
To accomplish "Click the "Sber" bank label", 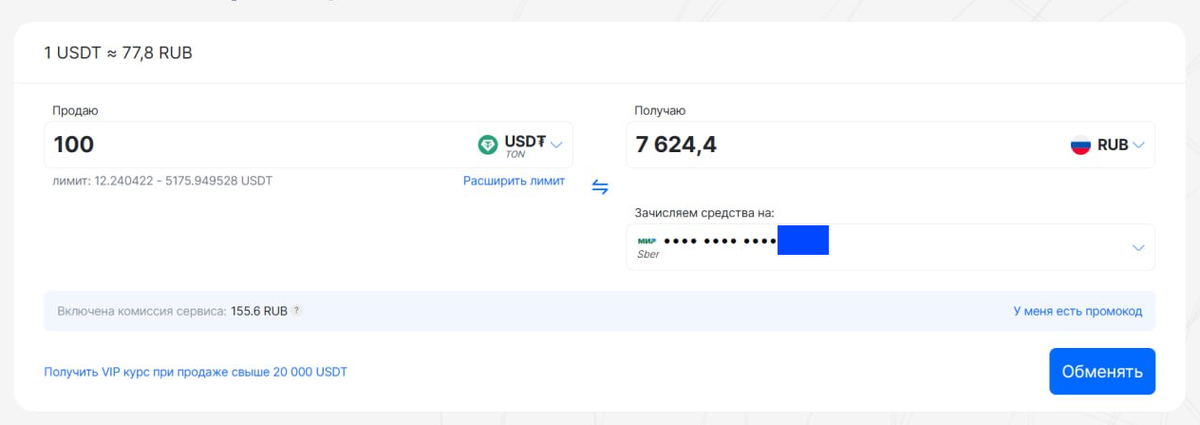I will [x=648, y=255].
